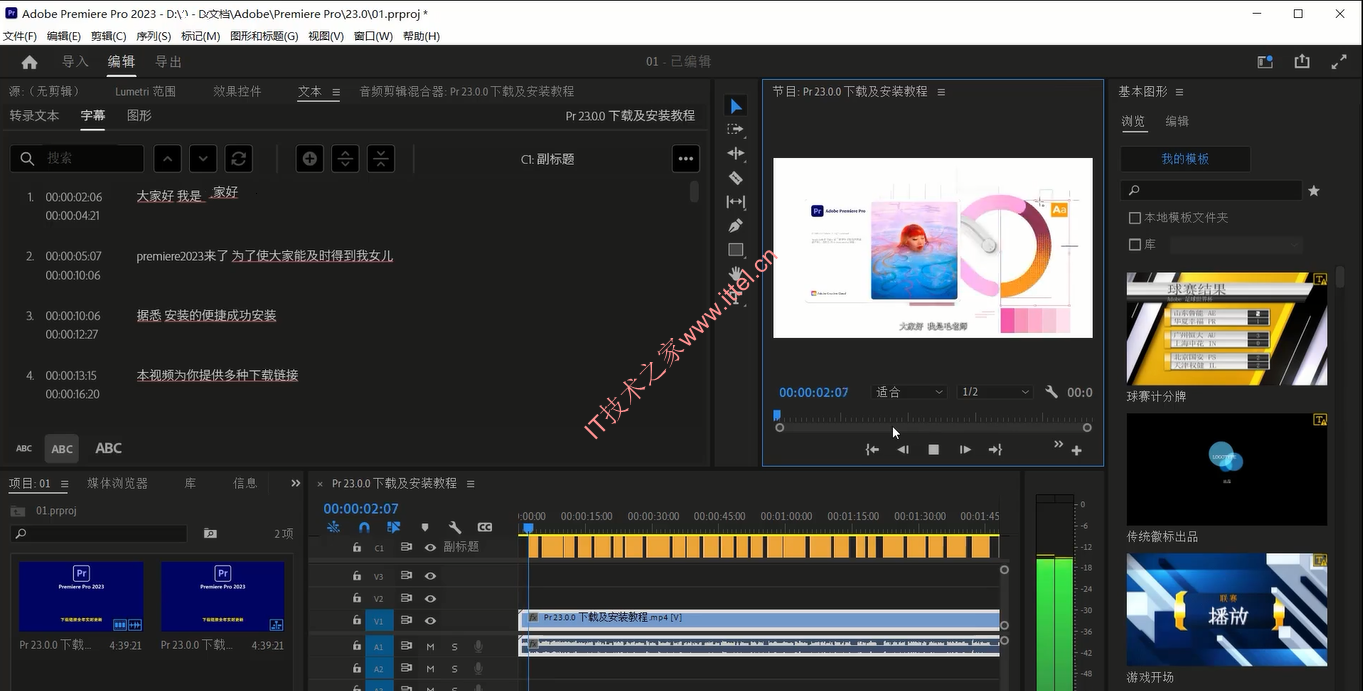Switch to 媒体浏览器 tab
Screen dimensions: 1363x691
pos(117,483)
